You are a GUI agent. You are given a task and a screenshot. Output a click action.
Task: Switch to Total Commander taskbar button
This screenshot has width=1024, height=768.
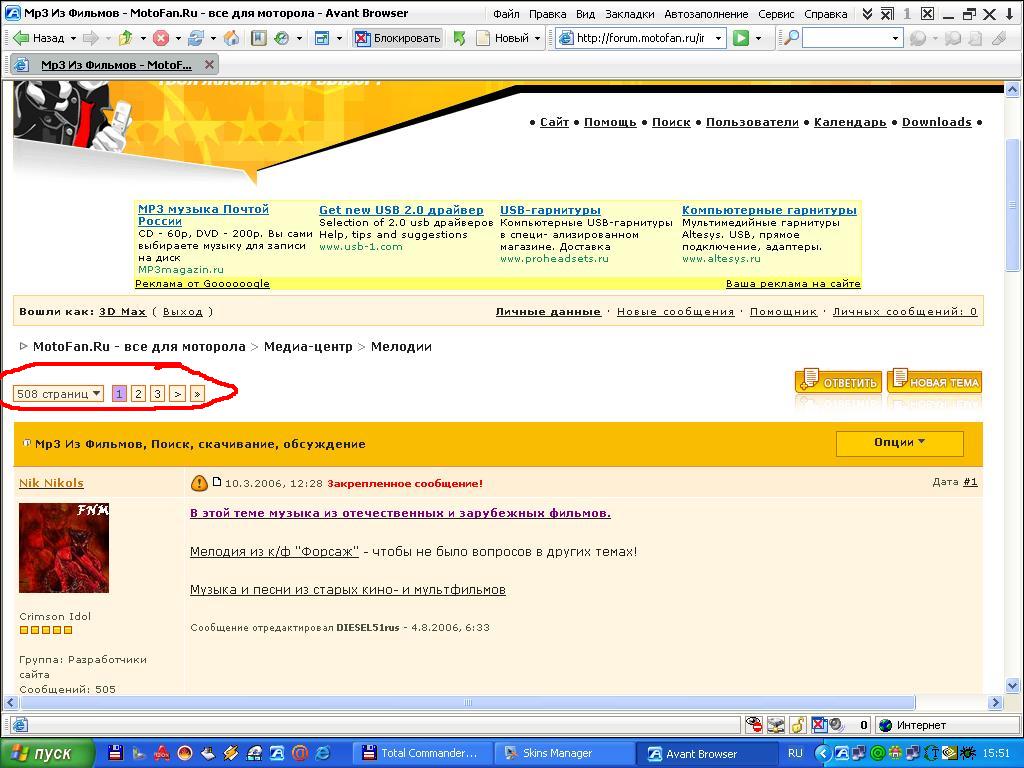421,753
